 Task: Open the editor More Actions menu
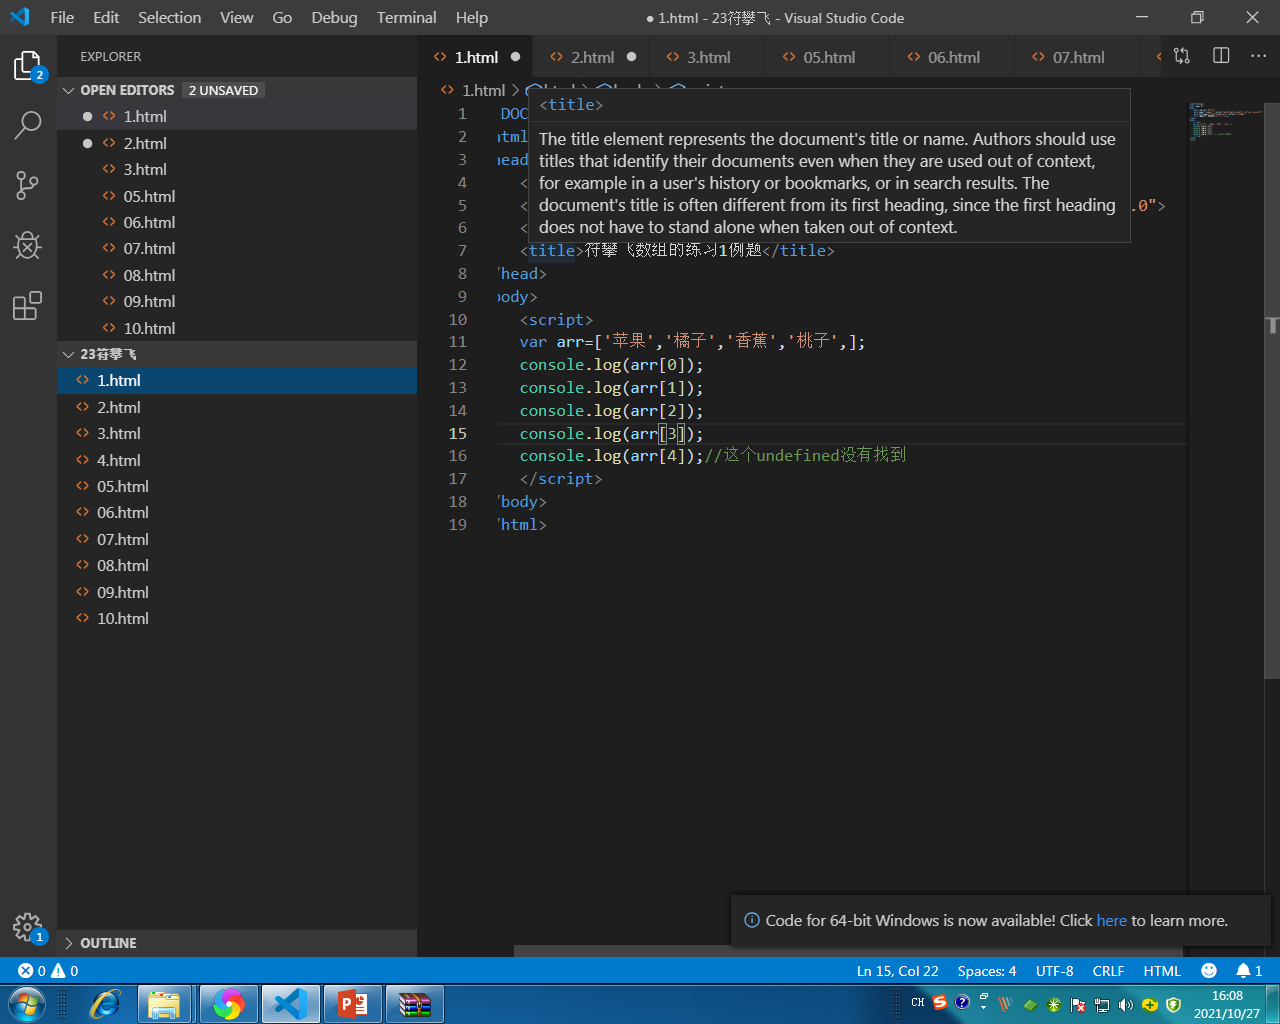tap(1258, 56)
